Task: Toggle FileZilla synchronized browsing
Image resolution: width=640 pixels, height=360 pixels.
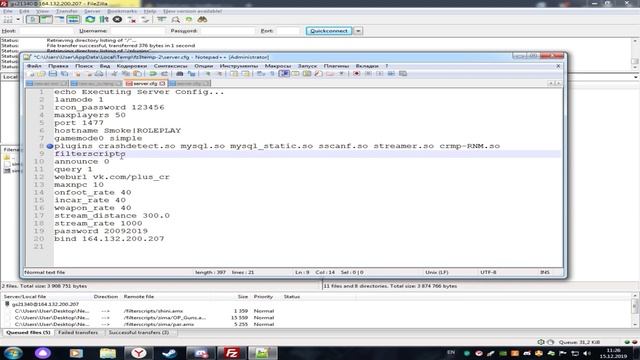Action: (189, 20)
